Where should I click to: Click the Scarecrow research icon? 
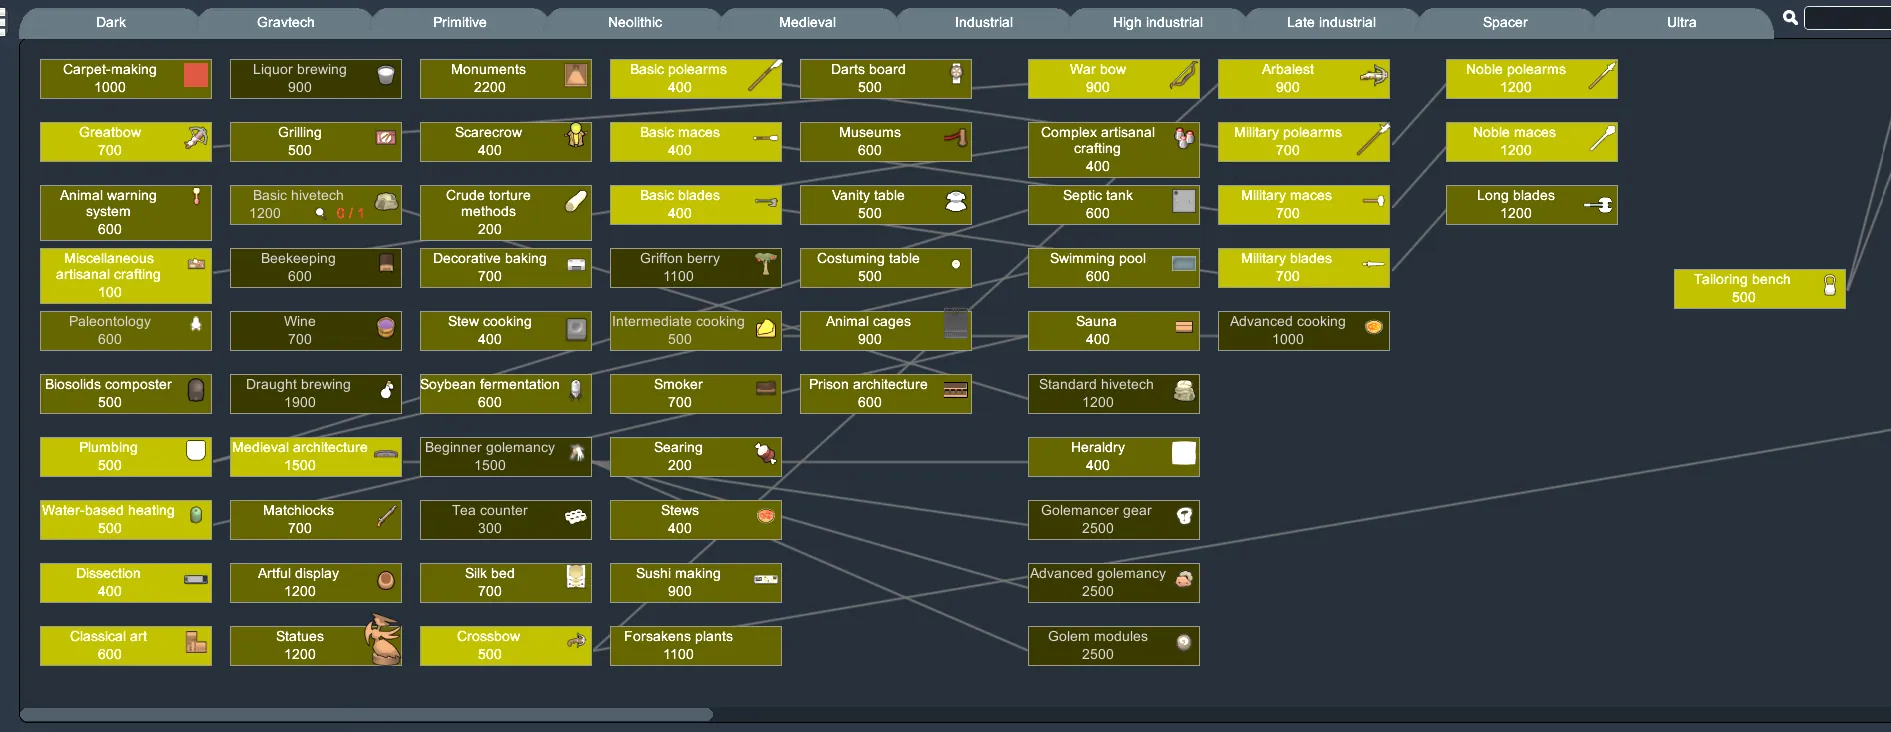pos(576,136)
